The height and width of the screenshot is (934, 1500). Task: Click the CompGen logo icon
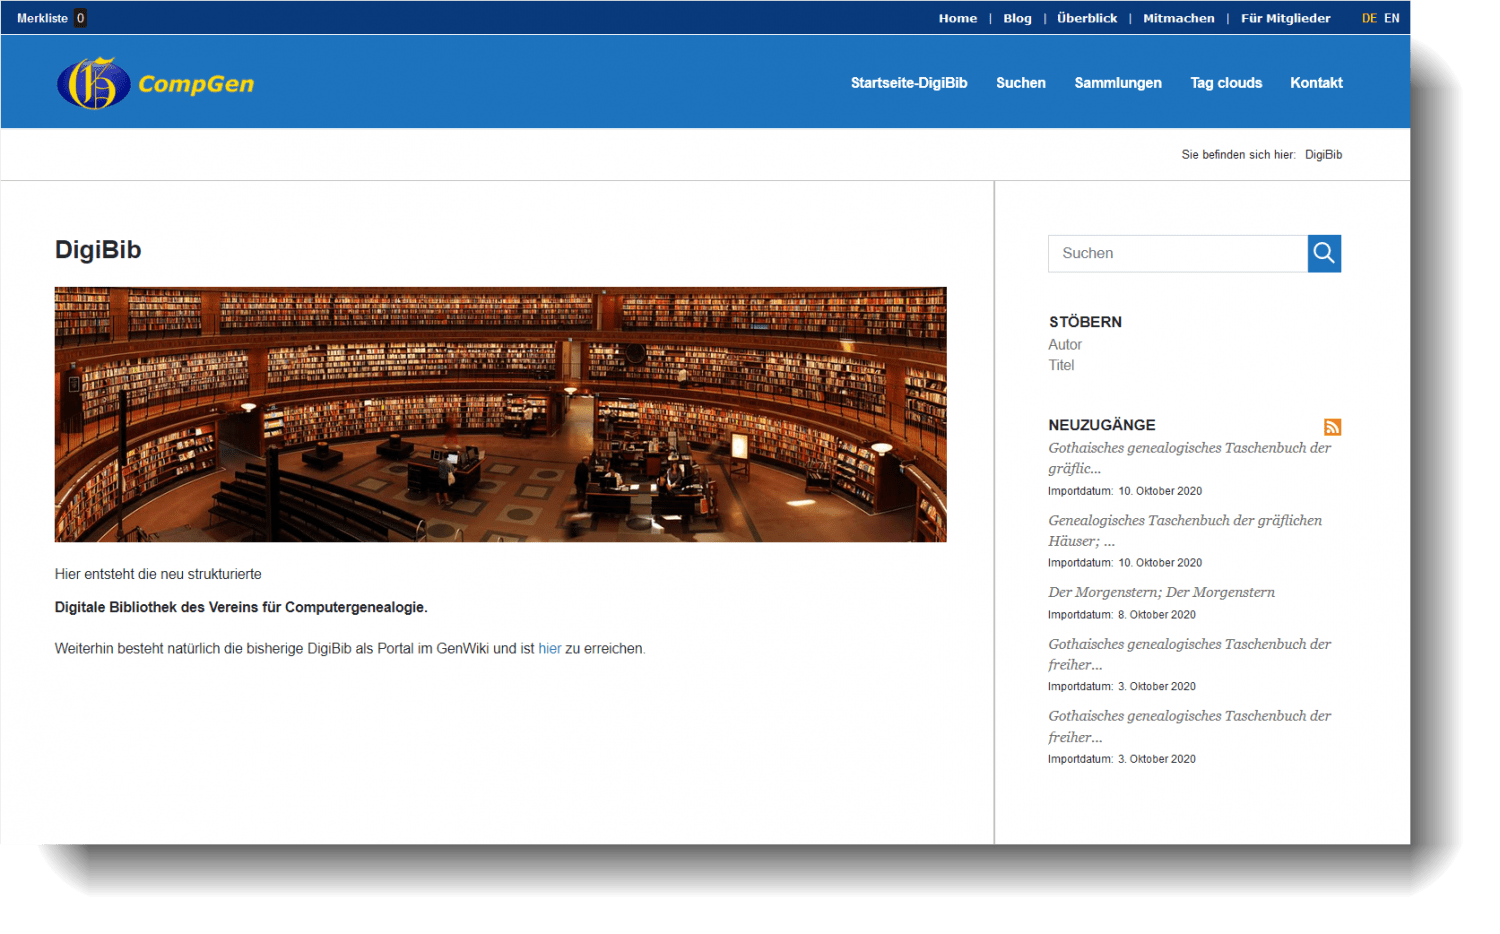(x=93, y=84)
